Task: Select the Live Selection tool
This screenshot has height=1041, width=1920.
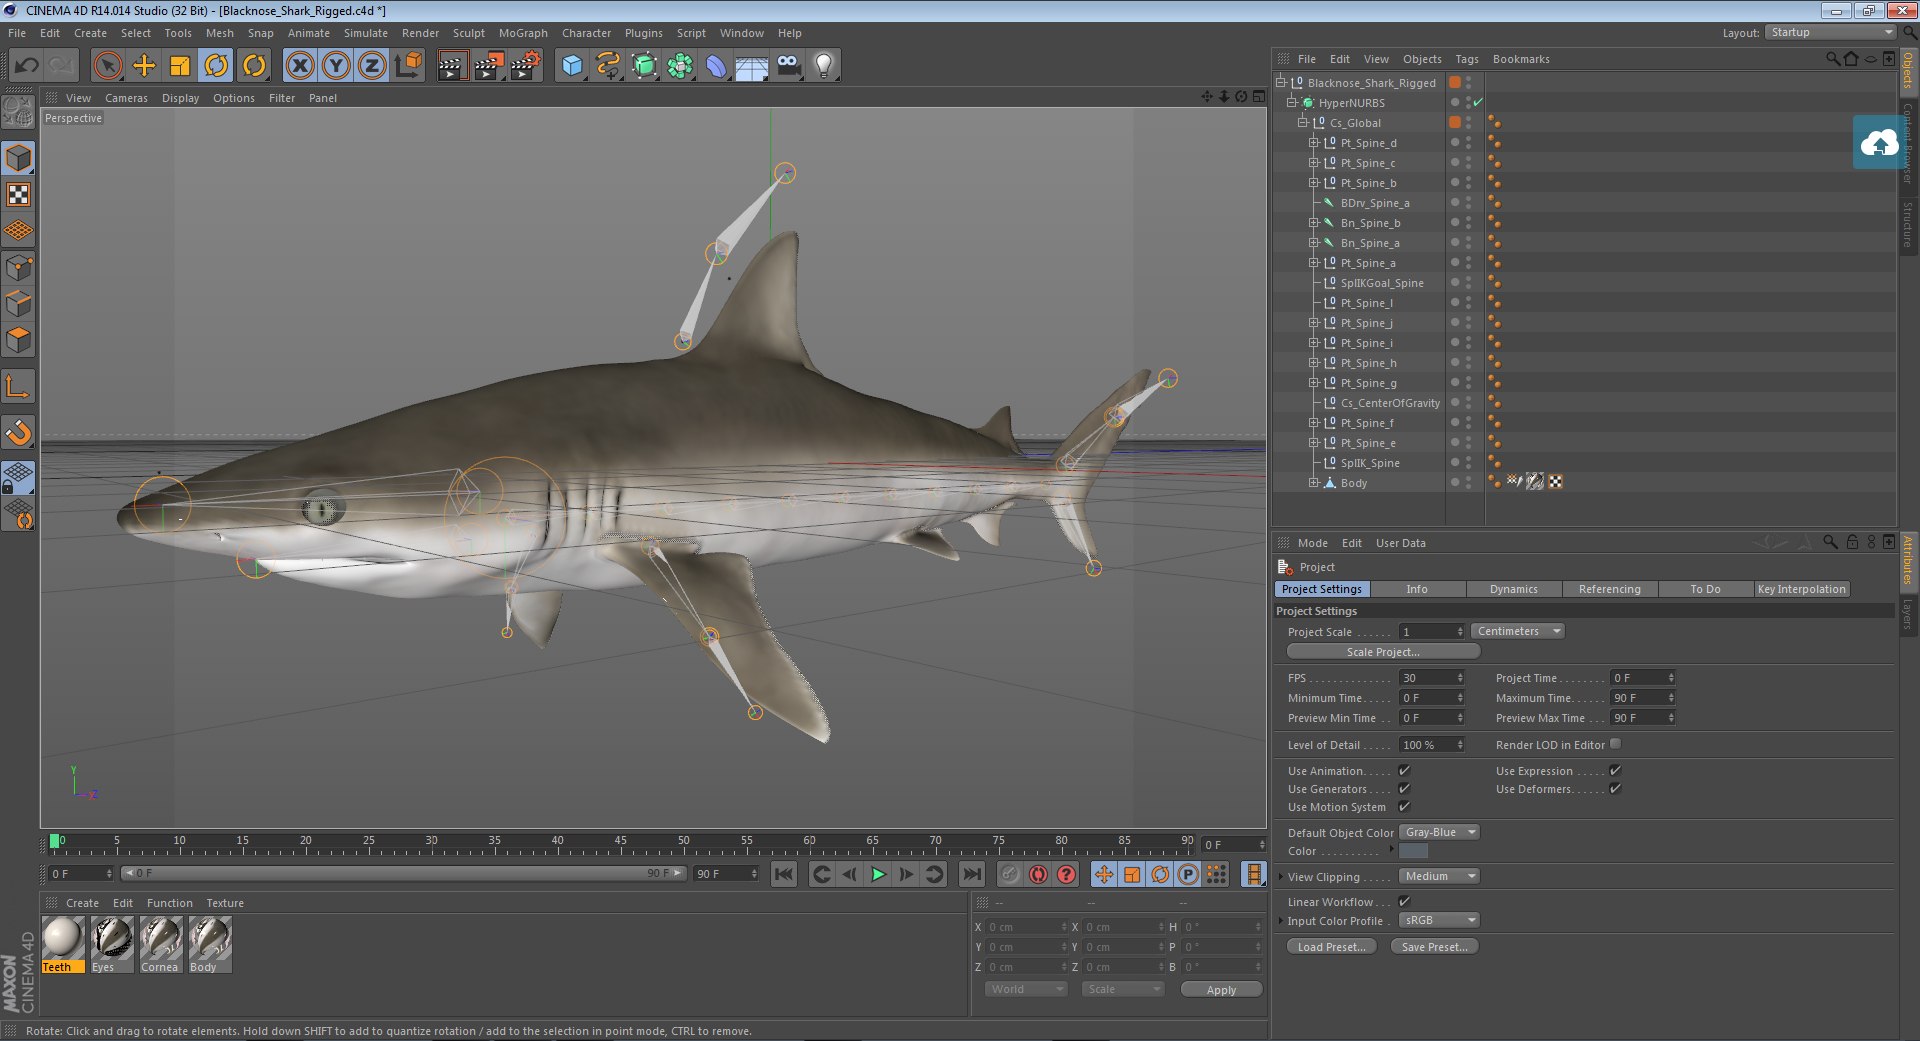Action: point(107,66)
